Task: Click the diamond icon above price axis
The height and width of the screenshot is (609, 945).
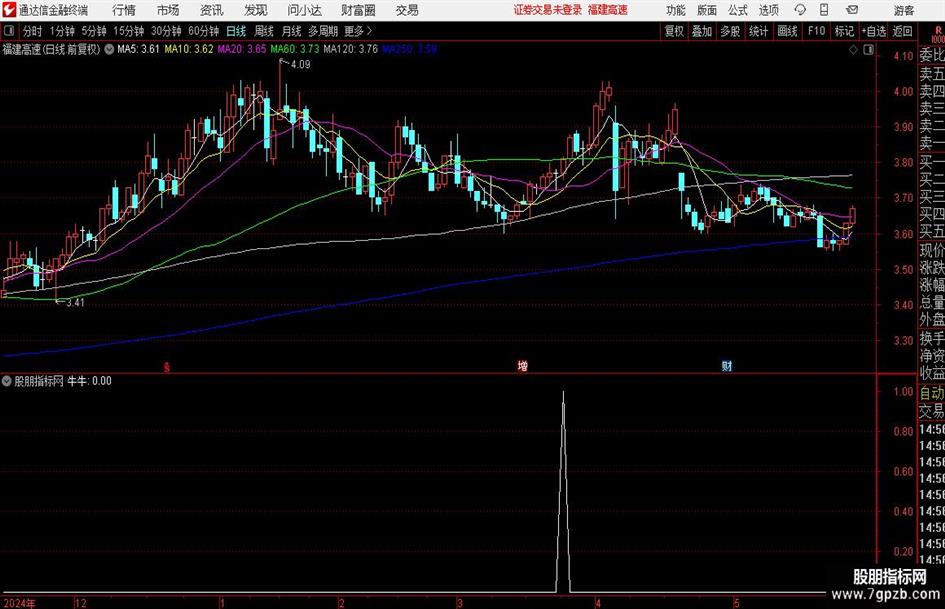Action: (x=853, y=50)
